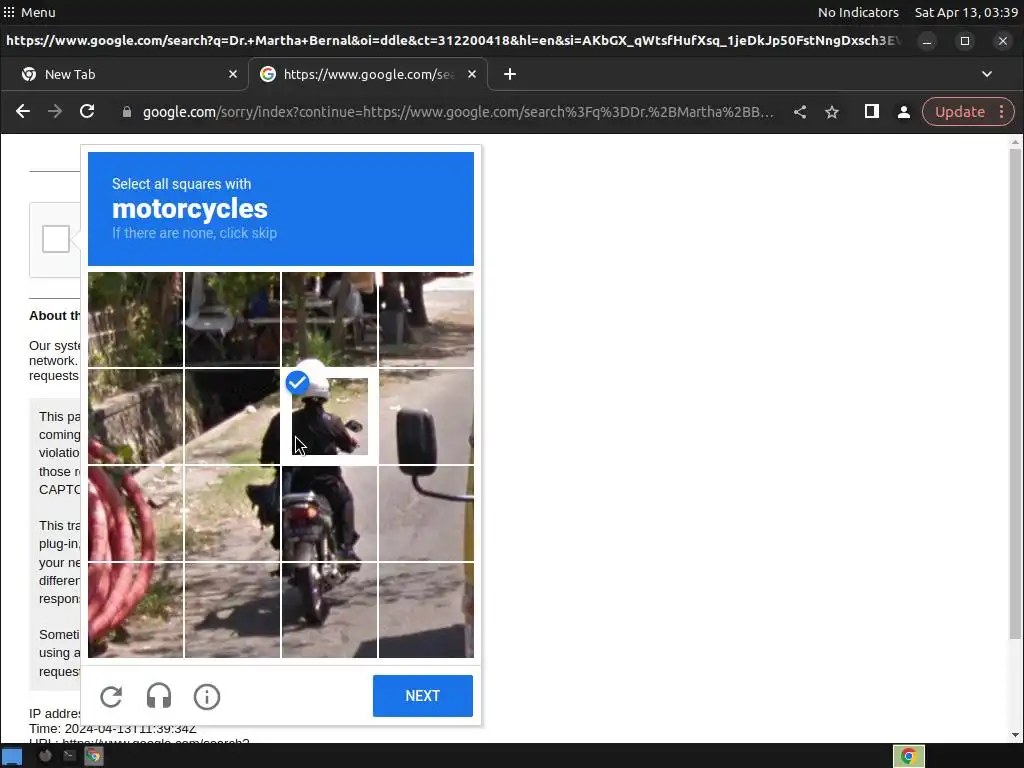The width and height of the screenshot is (1024, 768).
Task: Select bottom-right tile with road shadow
Action: pyautogui.click(x=426, y=610)
